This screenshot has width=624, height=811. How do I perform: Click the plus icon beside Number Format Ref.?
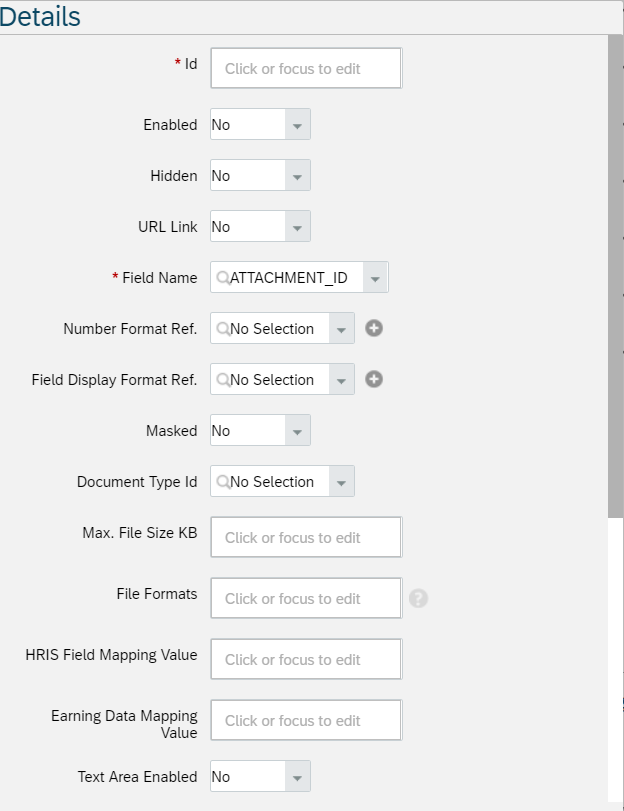[x=374, y=328]
